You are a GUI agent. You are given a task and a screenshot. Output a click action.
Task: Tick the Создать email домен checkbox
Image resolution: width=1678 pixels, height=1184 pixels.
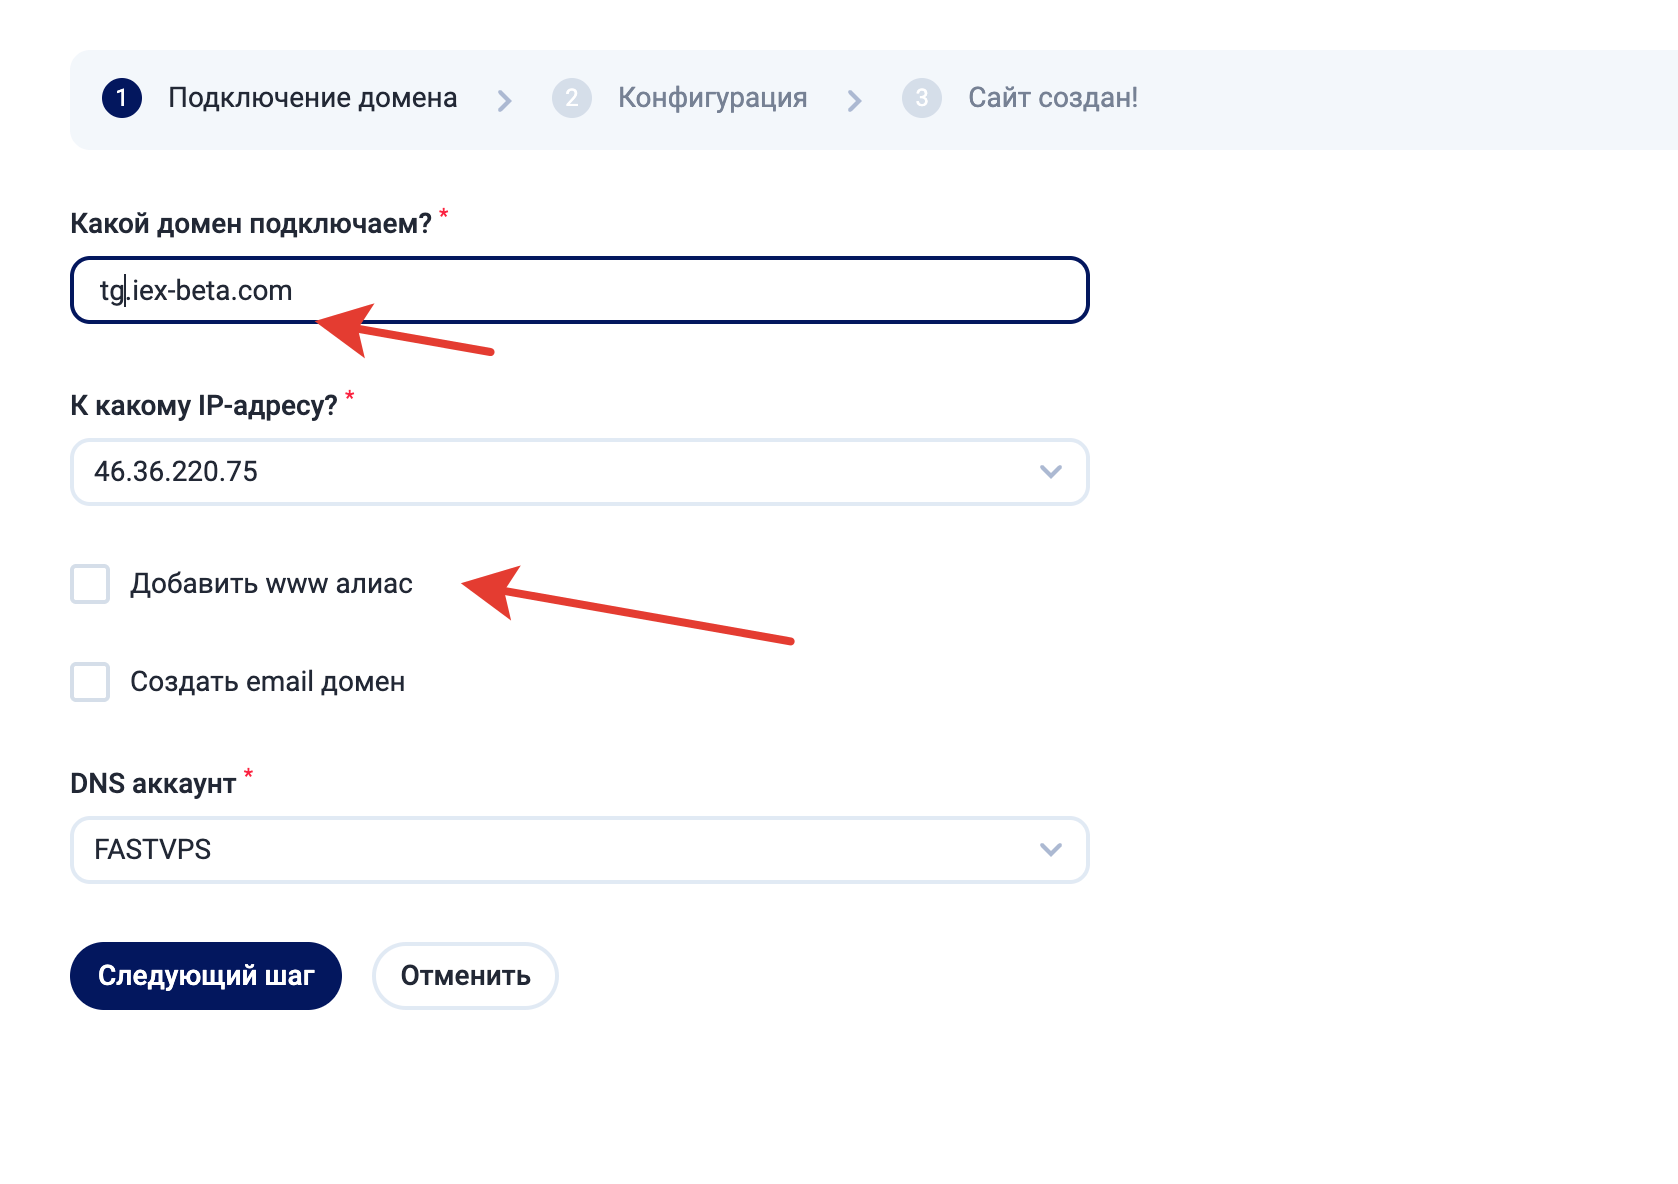(90, 682)
